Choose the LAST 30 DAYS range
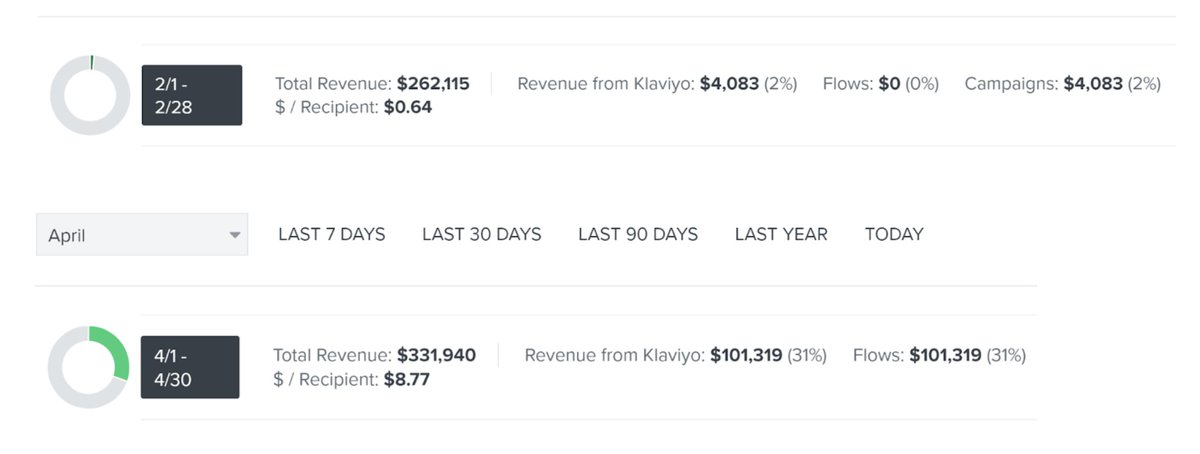Image resolution: width=1200 pixels, height=454 pixels. coord(482,234)
